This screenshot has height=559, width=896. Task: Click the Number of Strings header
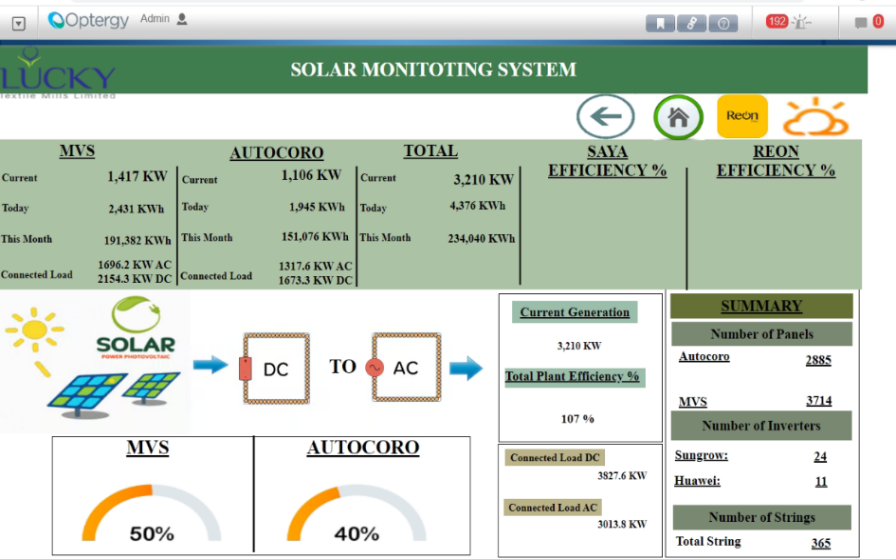(x=762, y=517)
